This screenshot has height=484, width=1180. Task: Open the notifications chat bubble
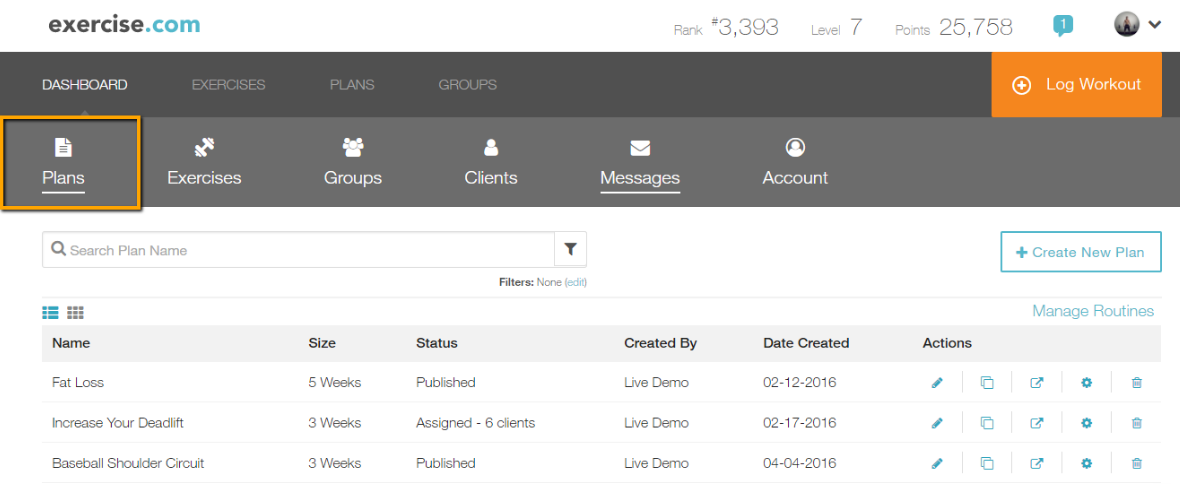coord(1063,26)
